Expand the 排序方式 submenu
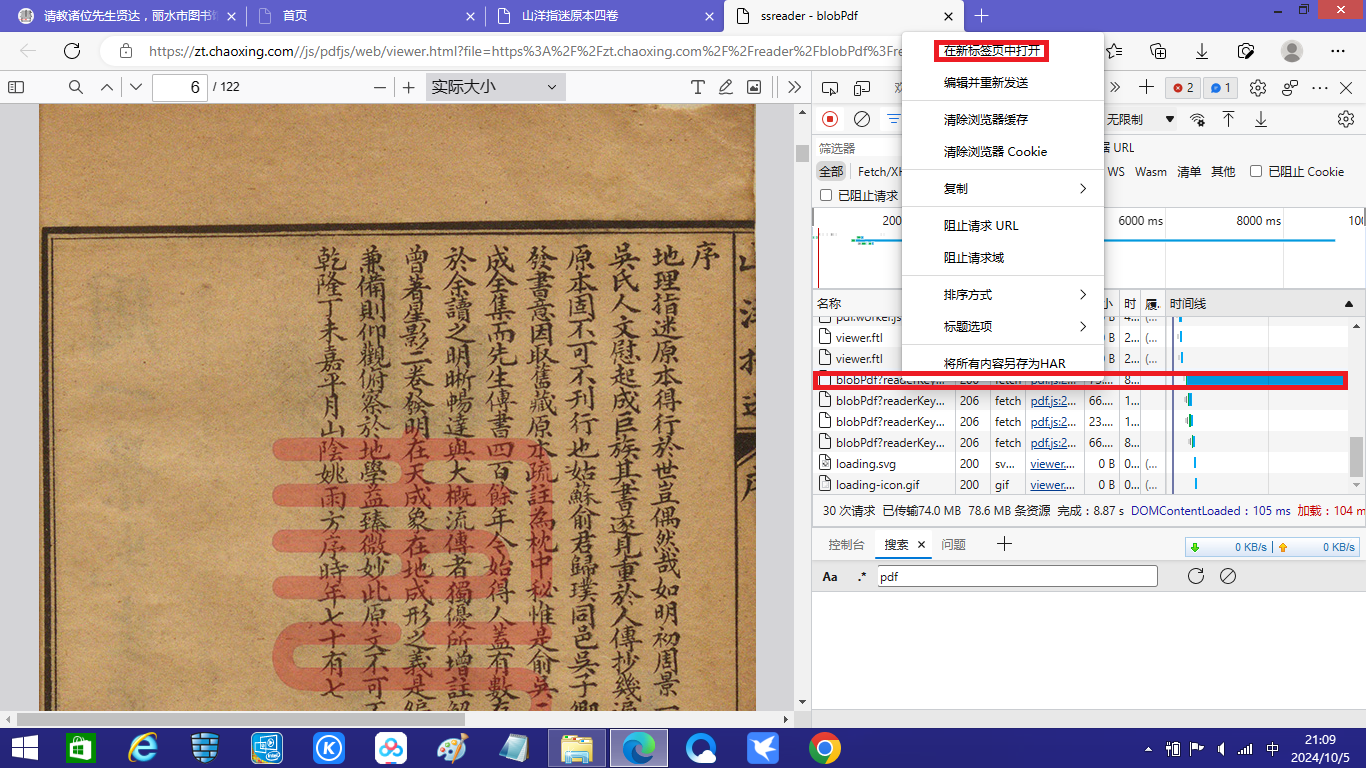 point(1003,294)
